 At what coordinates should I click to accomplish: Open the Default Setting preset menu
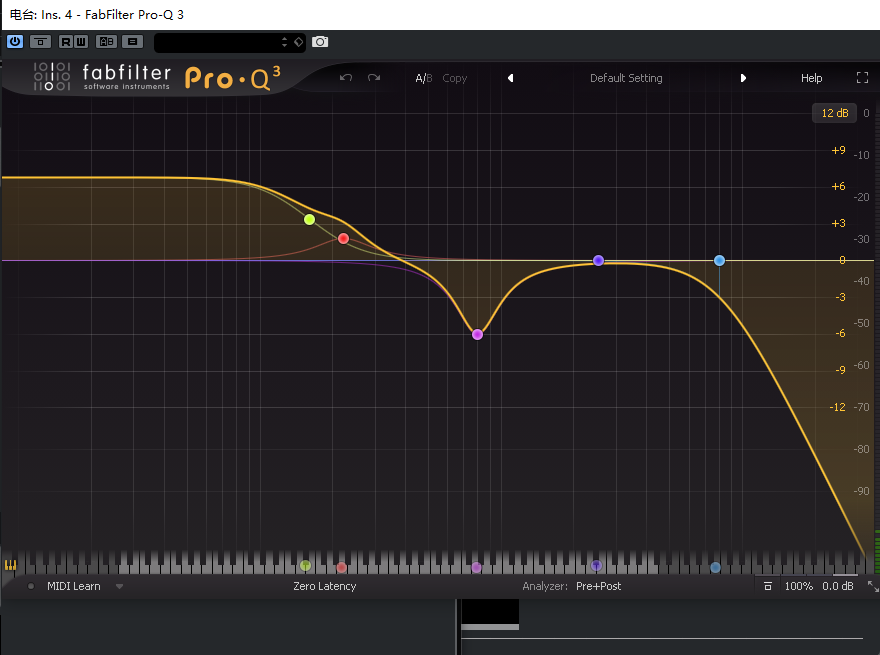(x=626, y=78)
